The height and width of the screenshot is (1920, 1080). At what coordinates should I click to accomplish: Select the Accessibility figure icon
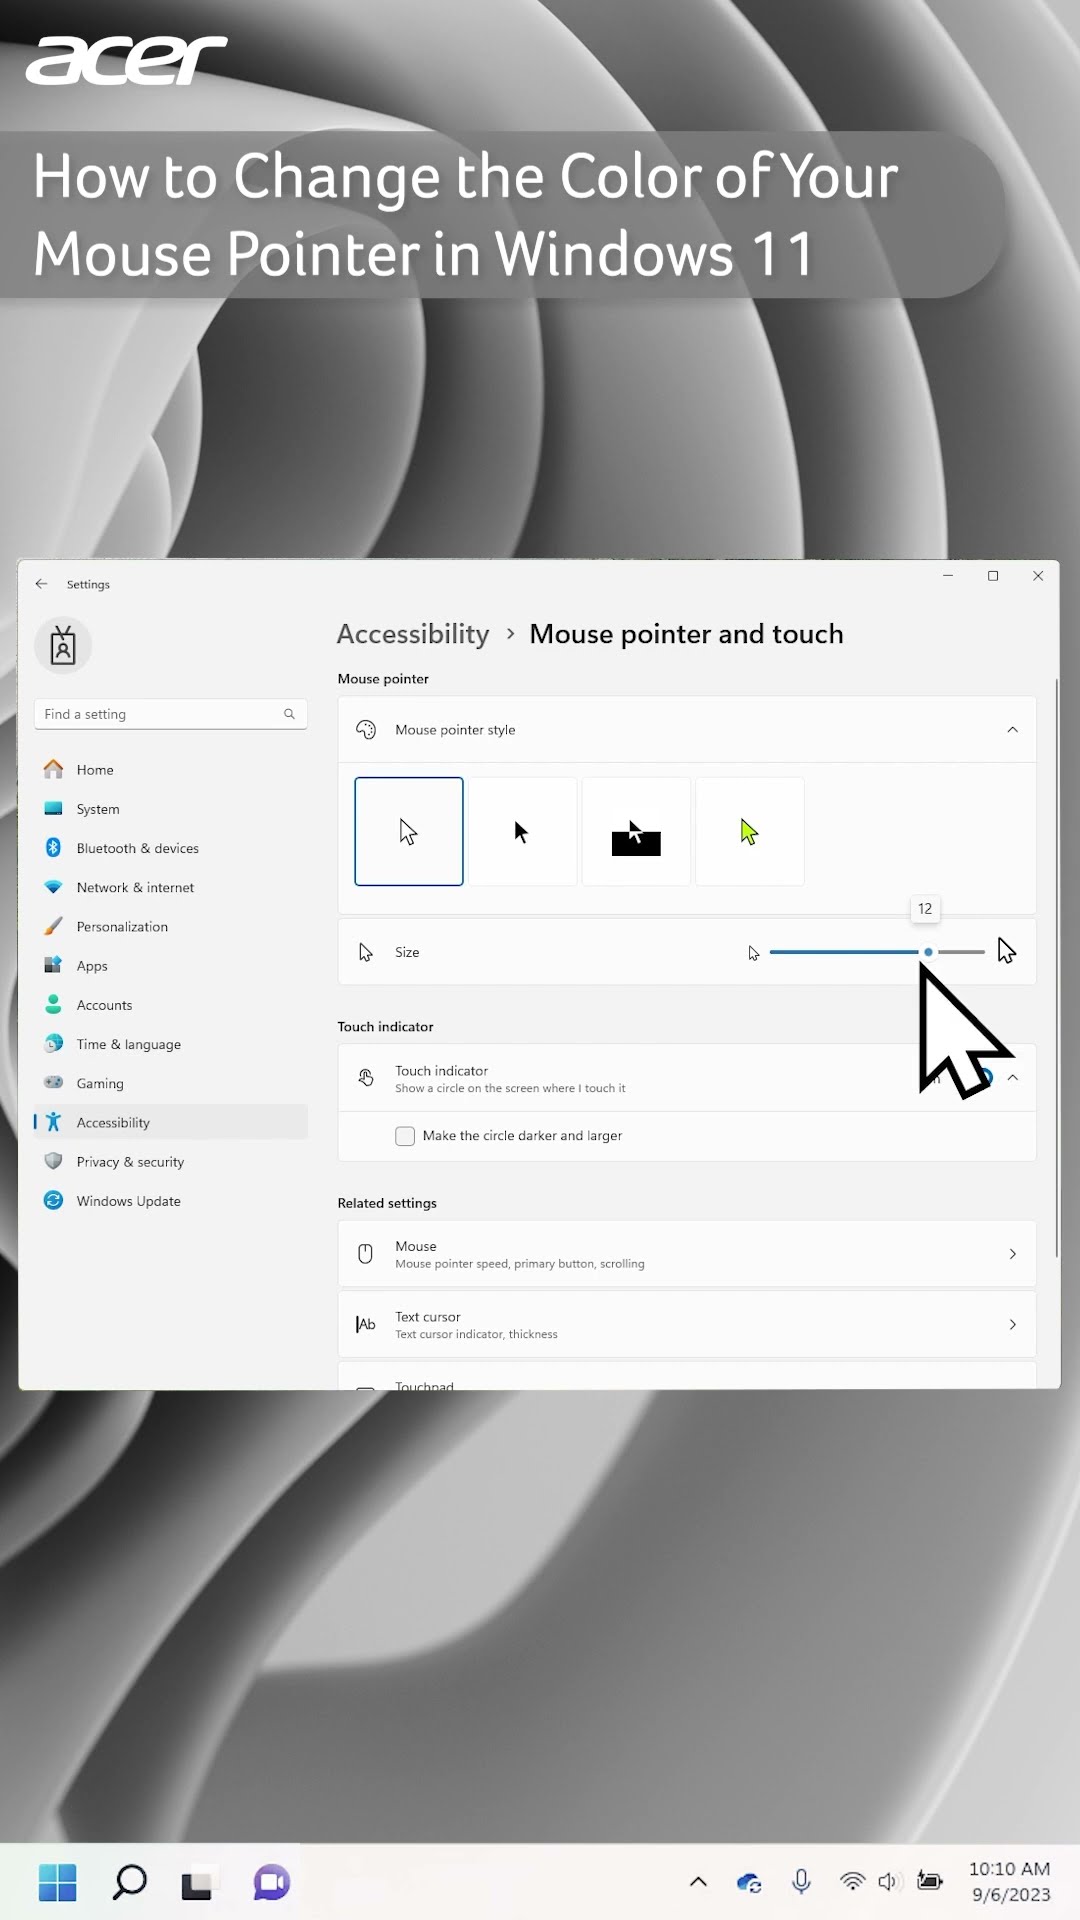tap(54, 1123)
